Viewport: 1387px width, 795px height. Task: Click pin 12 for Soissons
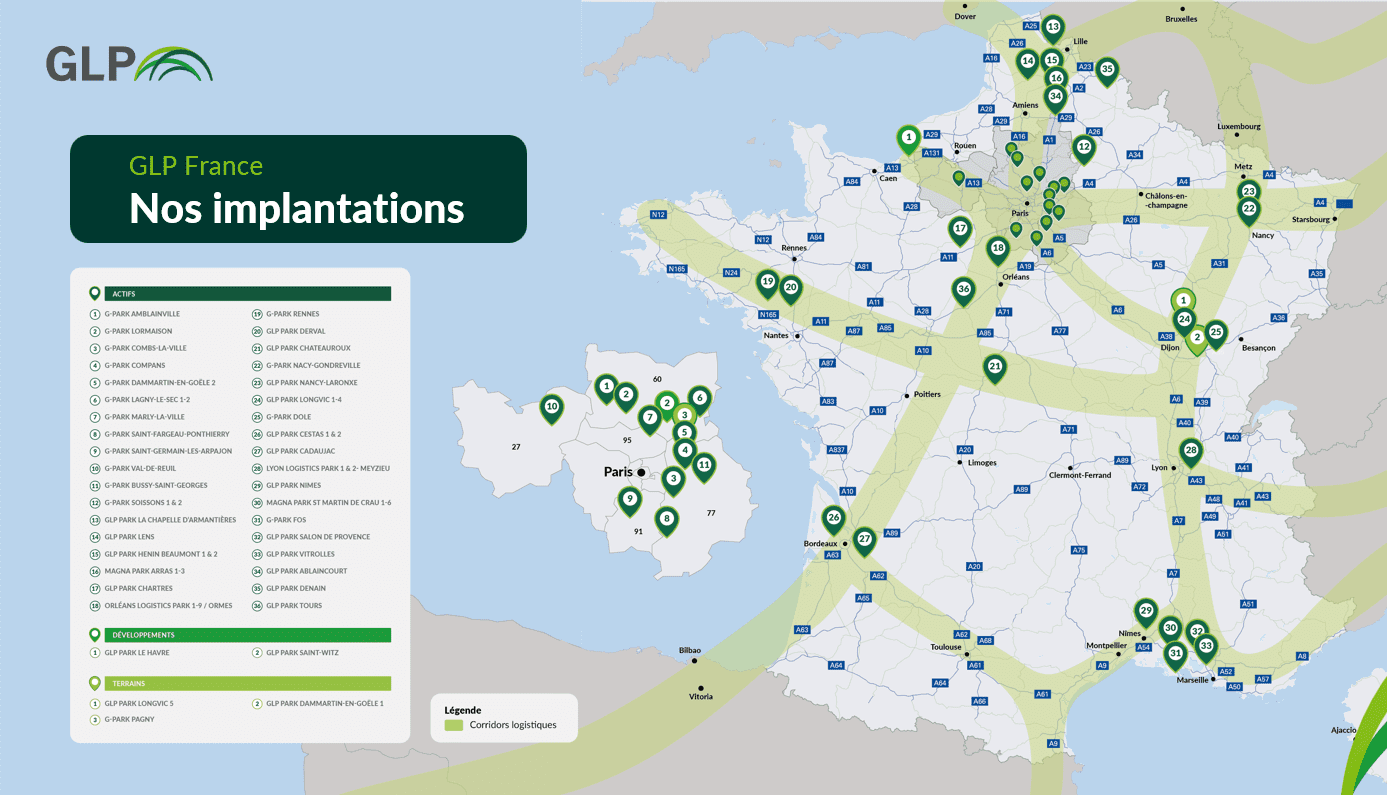1083,147
